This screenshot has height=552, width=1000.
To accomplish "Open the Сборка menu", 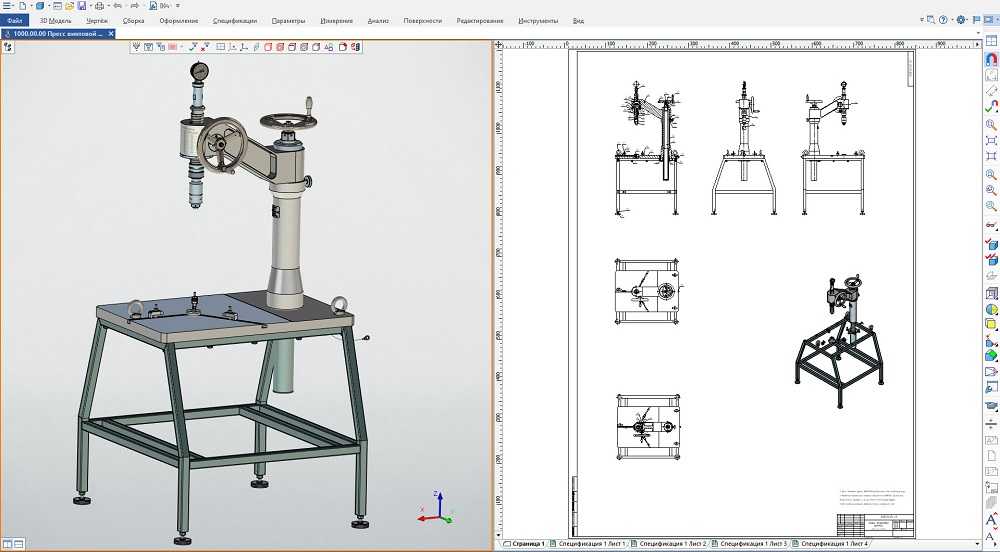I will pyautogui.click(x=133, y=20).
